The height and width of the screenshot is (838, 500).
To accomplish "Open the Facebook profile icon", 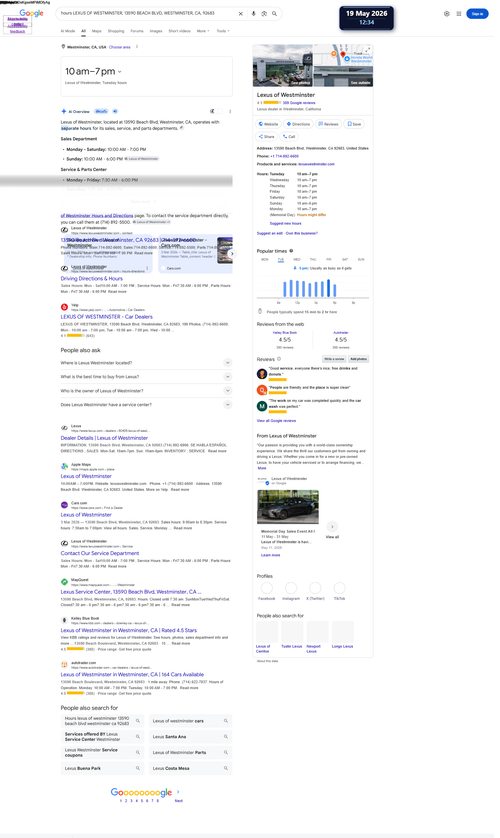I will coord(267,588).
